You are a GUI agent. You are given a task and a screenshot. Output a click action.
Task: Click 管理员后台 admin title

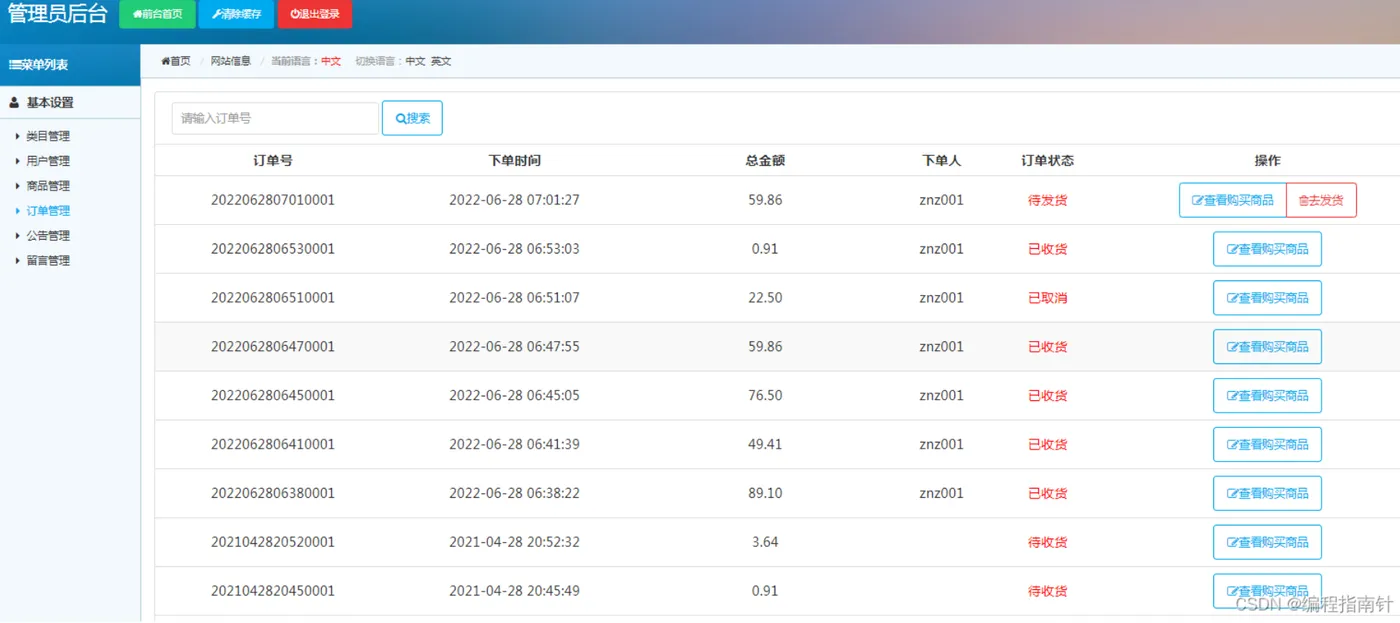pos(57,14)
